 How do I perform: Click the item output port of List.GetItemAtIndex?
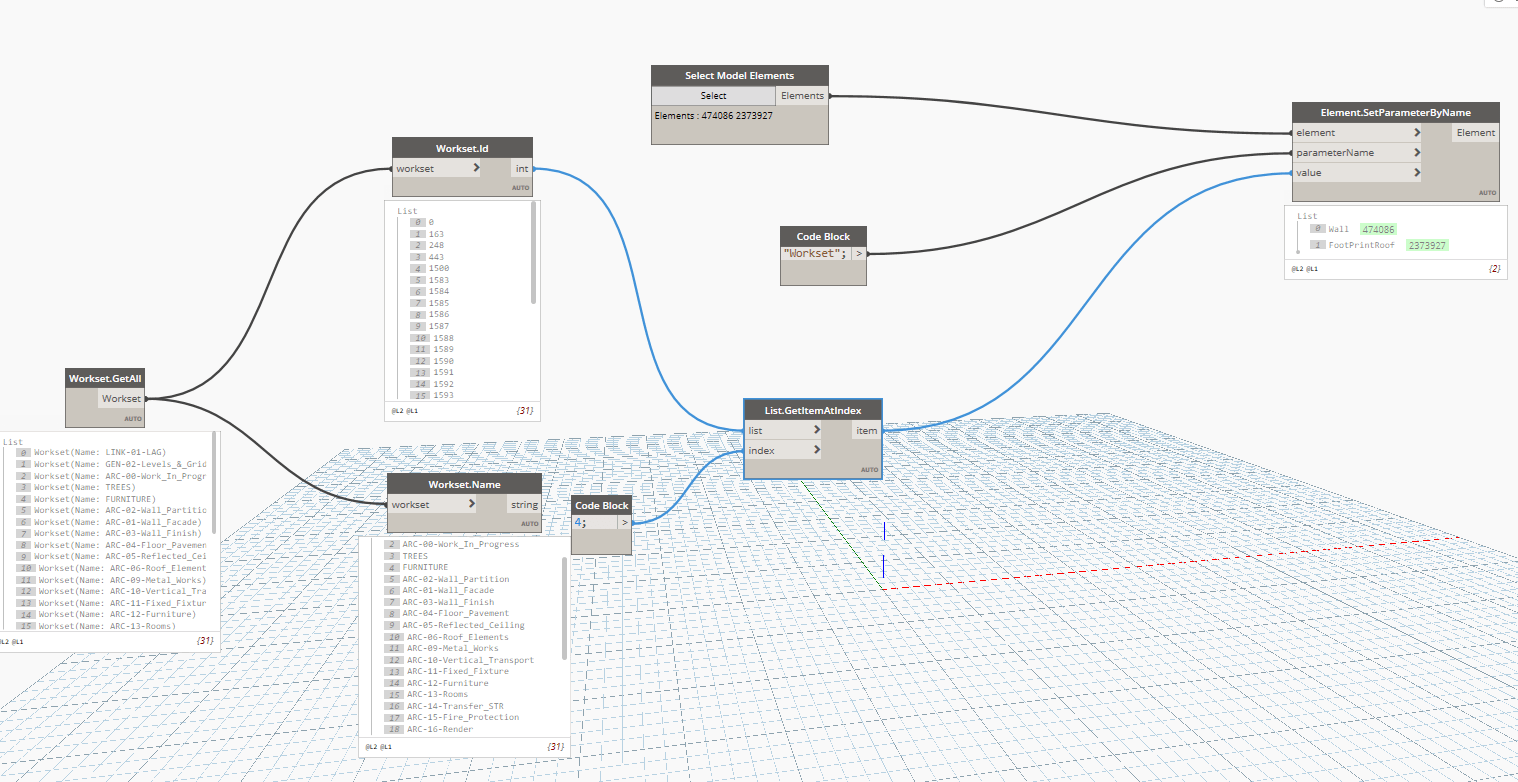(x=867, y=430)
